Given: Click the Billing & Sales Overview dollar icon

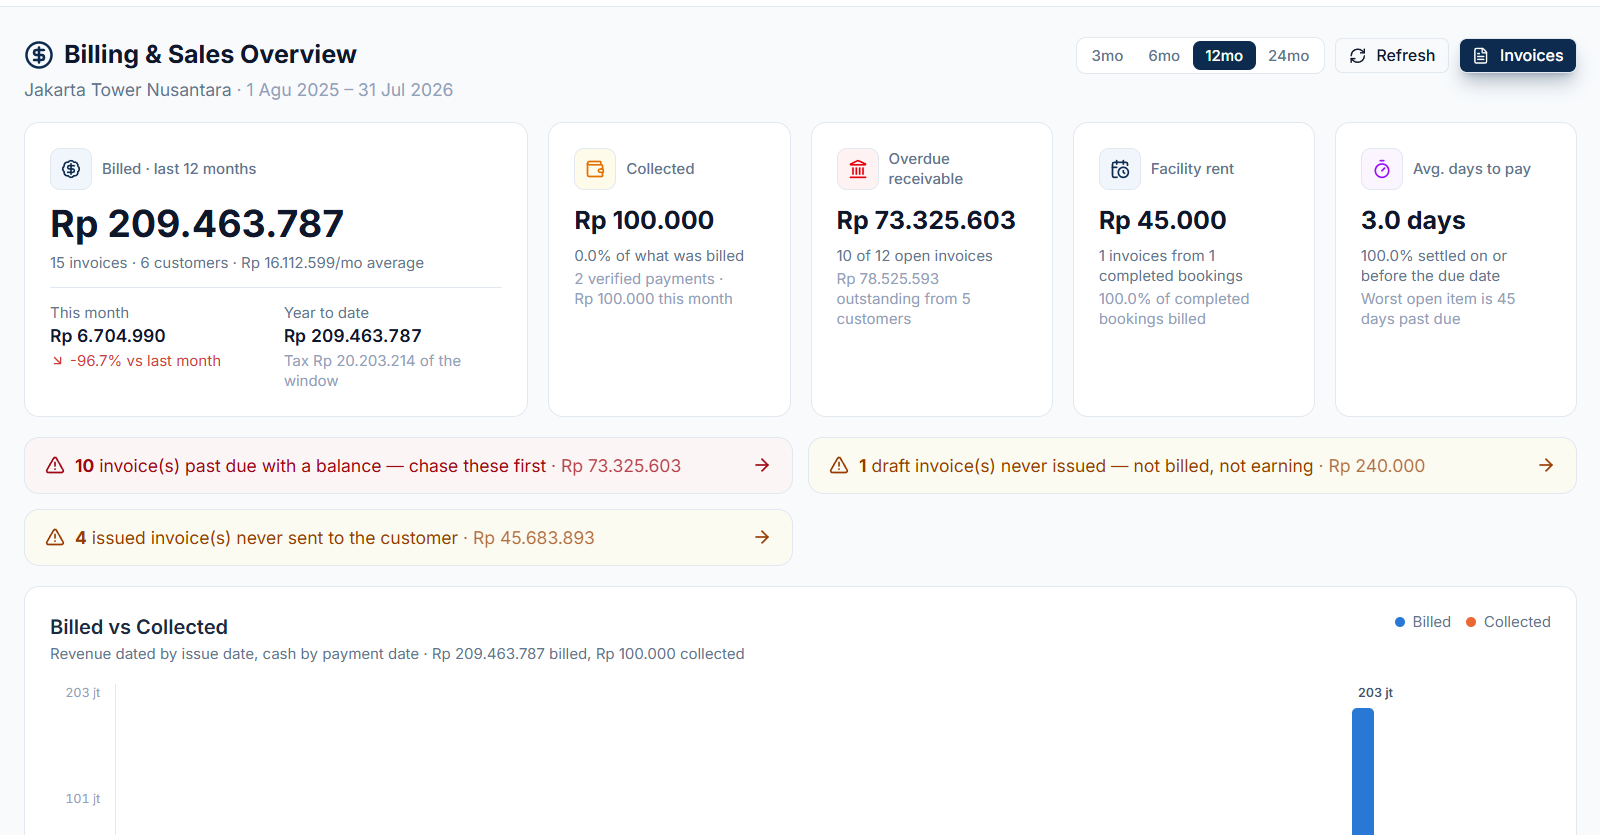Looking at the screenshot, I should point(39,54).
